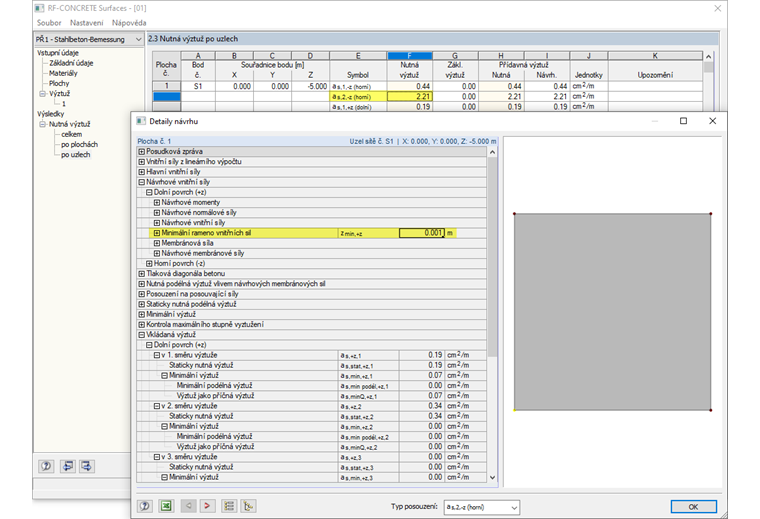Select Materiály in navigator
This screenshot has width=760, height=519.
[x=63, y=73]
